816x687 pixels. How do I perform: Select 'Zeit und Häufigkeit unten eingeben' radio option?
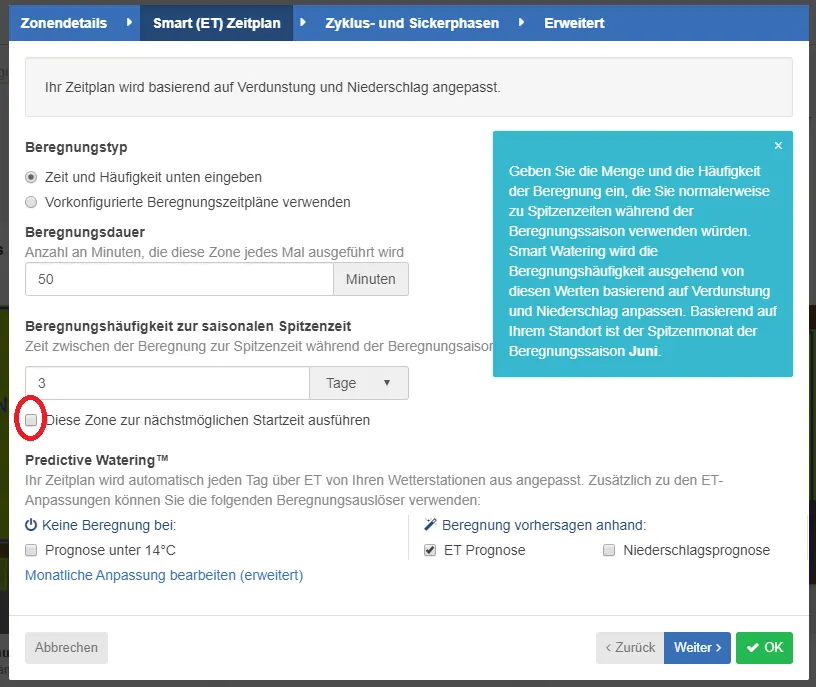click(x=32, y=177)
